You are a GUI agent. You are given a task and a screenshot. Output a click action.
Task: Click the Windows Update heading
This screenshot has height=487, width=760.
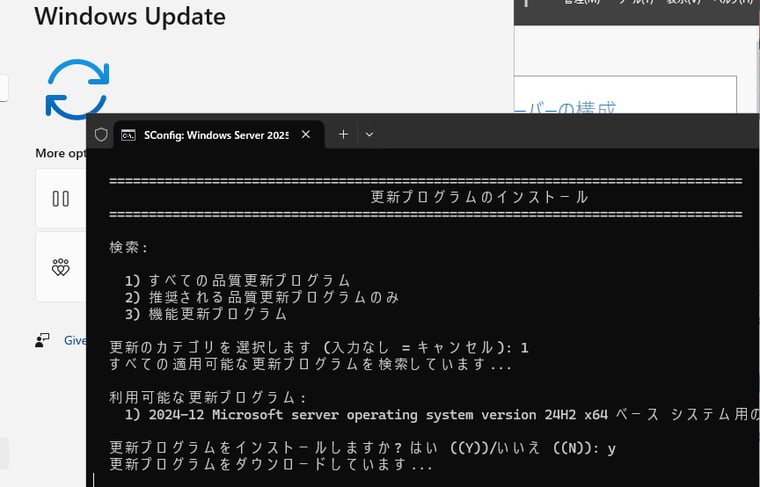pos(130,16)
